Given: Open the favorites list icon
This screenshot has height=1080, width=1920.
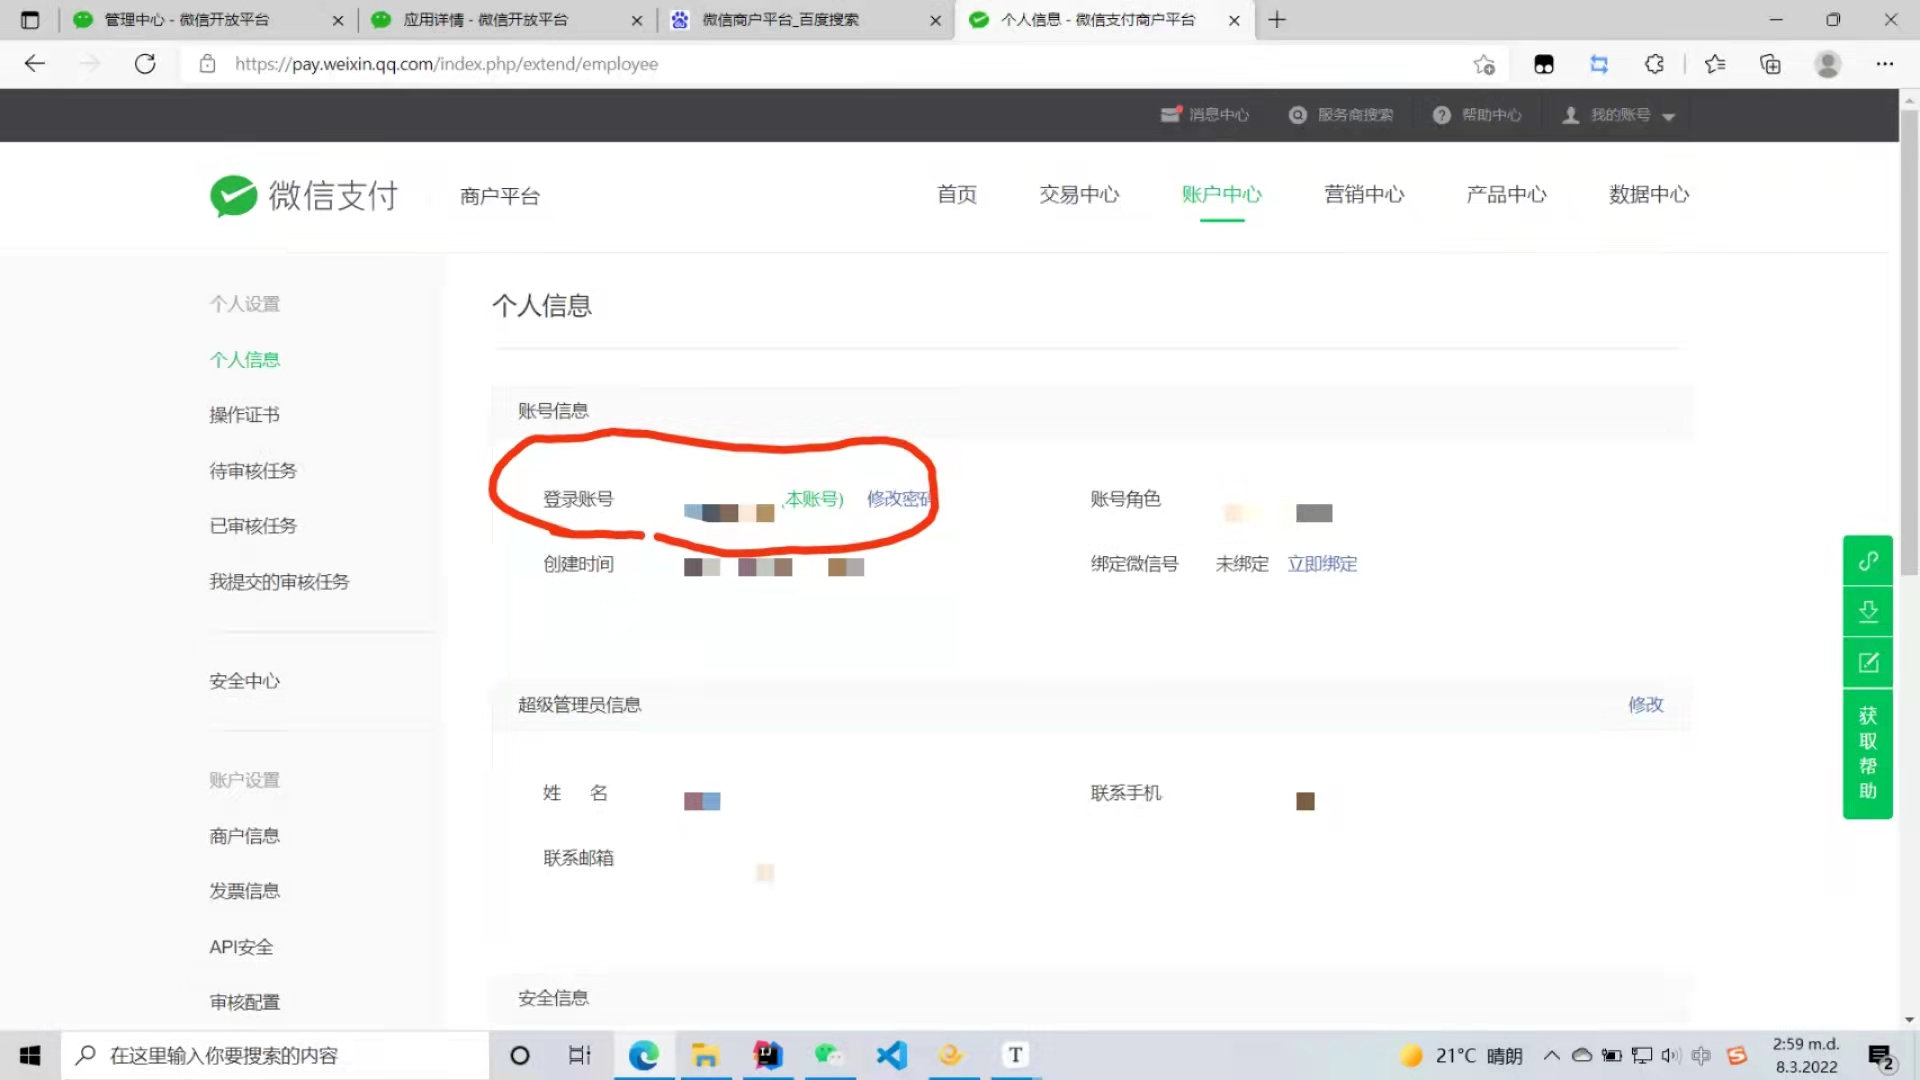Looking at the screenshot, I should coord(1715,64).
